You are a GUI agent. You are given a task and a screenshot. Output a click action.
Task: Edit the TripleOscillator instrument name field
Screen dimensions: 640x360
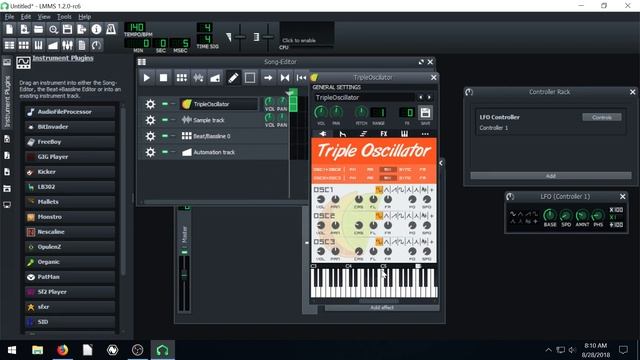pos(364,98)
